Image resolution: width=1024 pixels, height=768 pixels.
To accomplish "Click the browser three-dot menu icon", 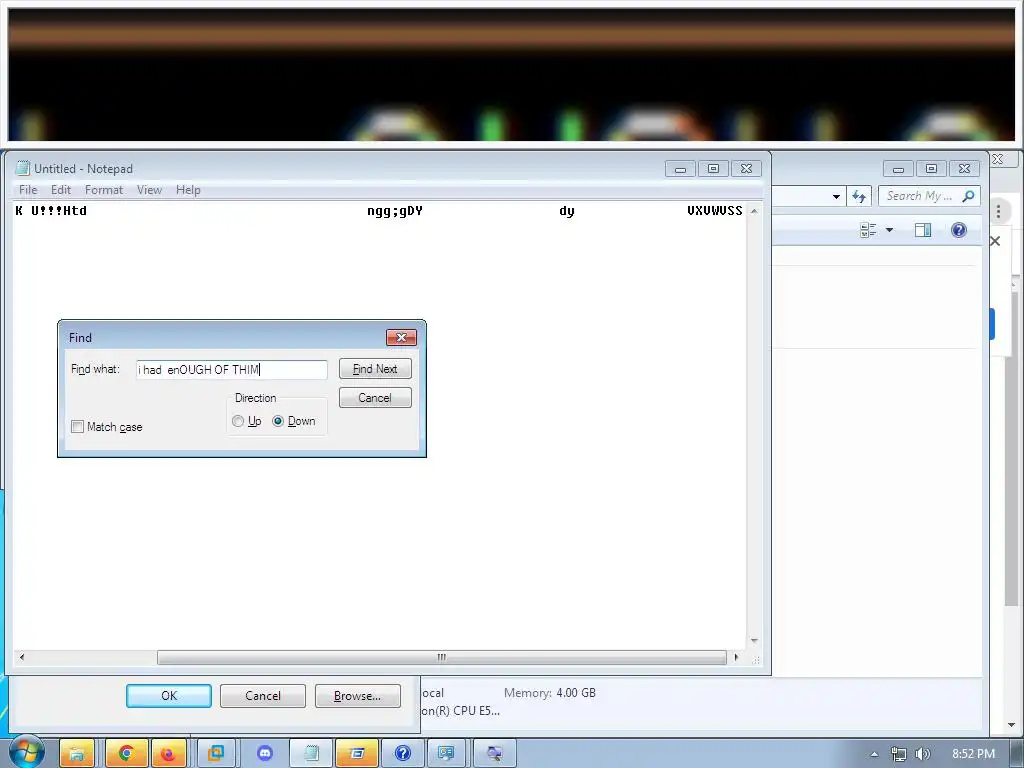I will (x=999, y=211).
